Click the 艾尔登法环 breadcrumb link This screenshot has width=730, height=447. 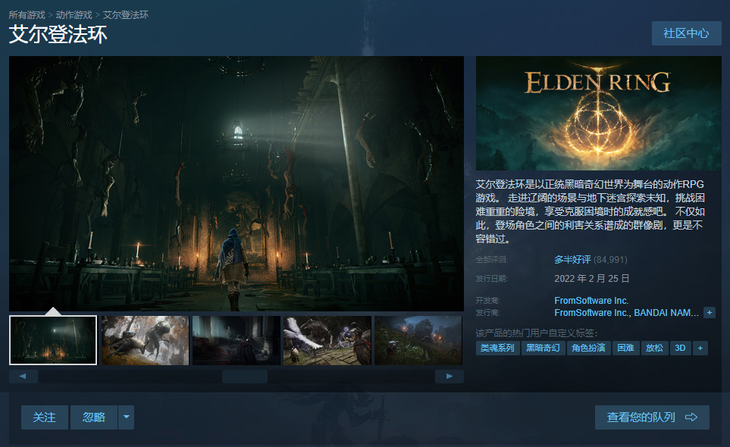click(x=126, y=15)
